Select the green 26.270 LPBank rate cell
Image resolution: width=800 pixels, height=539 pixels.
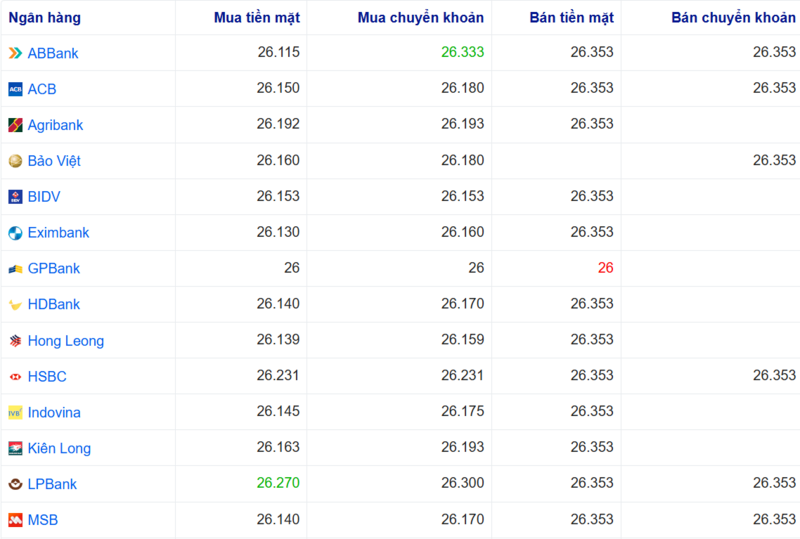278,484
